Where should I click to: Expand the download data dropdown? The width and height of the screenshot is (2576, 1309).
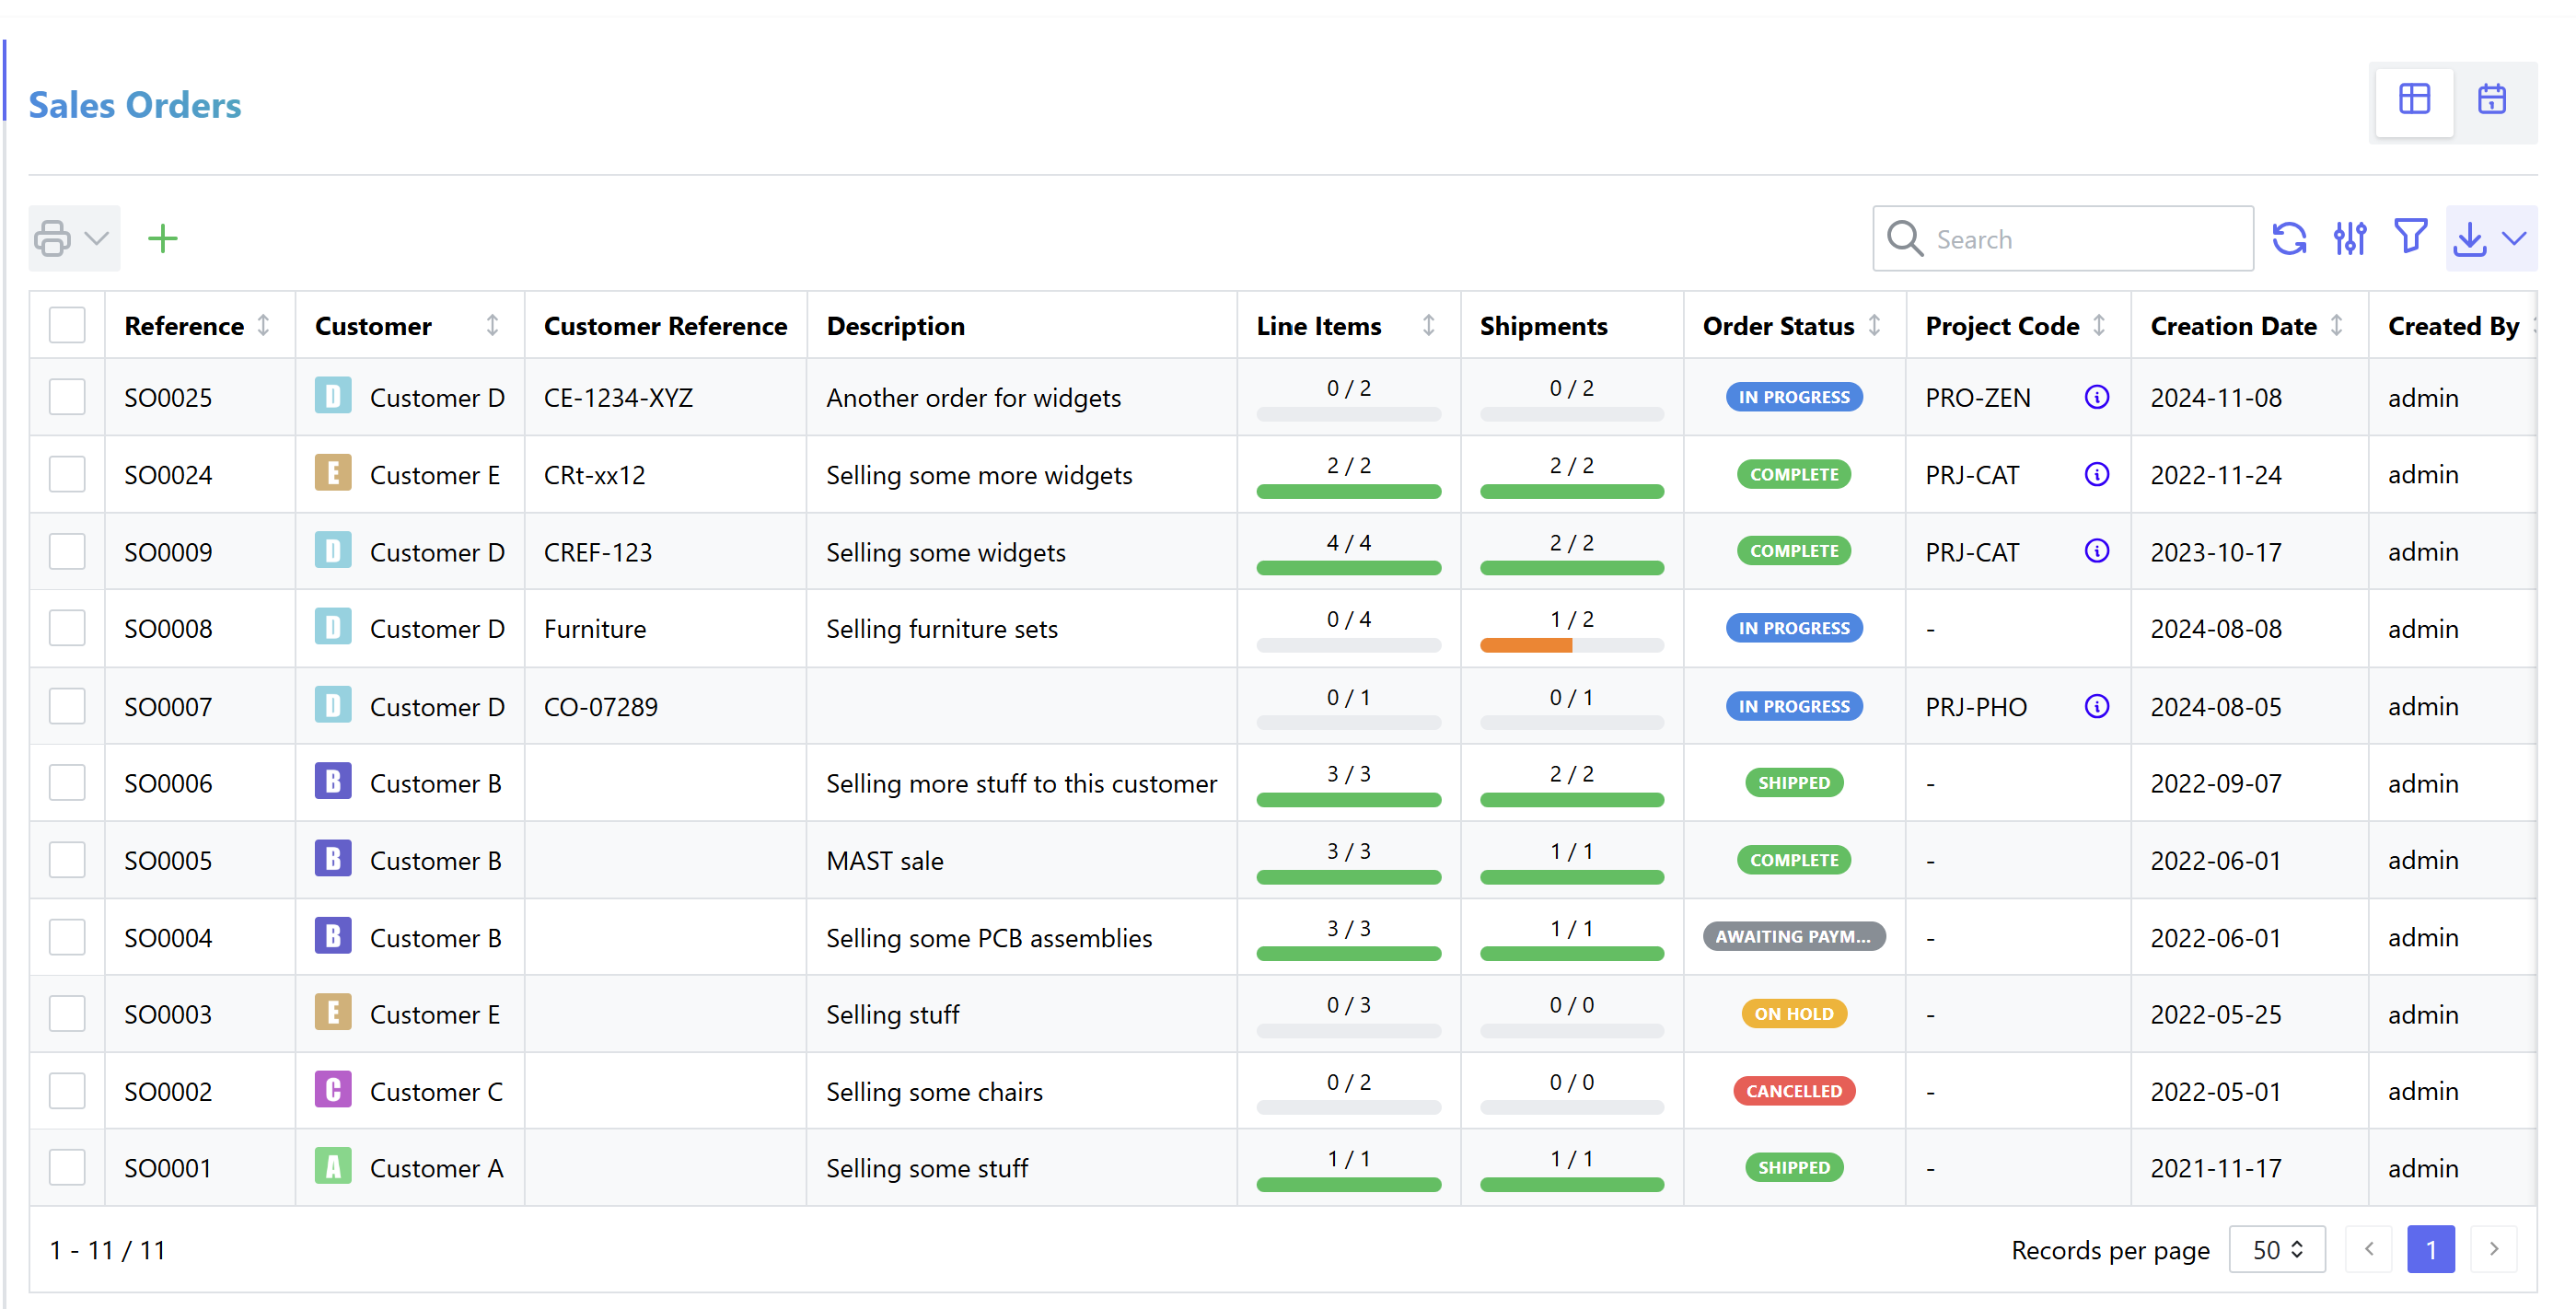tap(2490, 239)
